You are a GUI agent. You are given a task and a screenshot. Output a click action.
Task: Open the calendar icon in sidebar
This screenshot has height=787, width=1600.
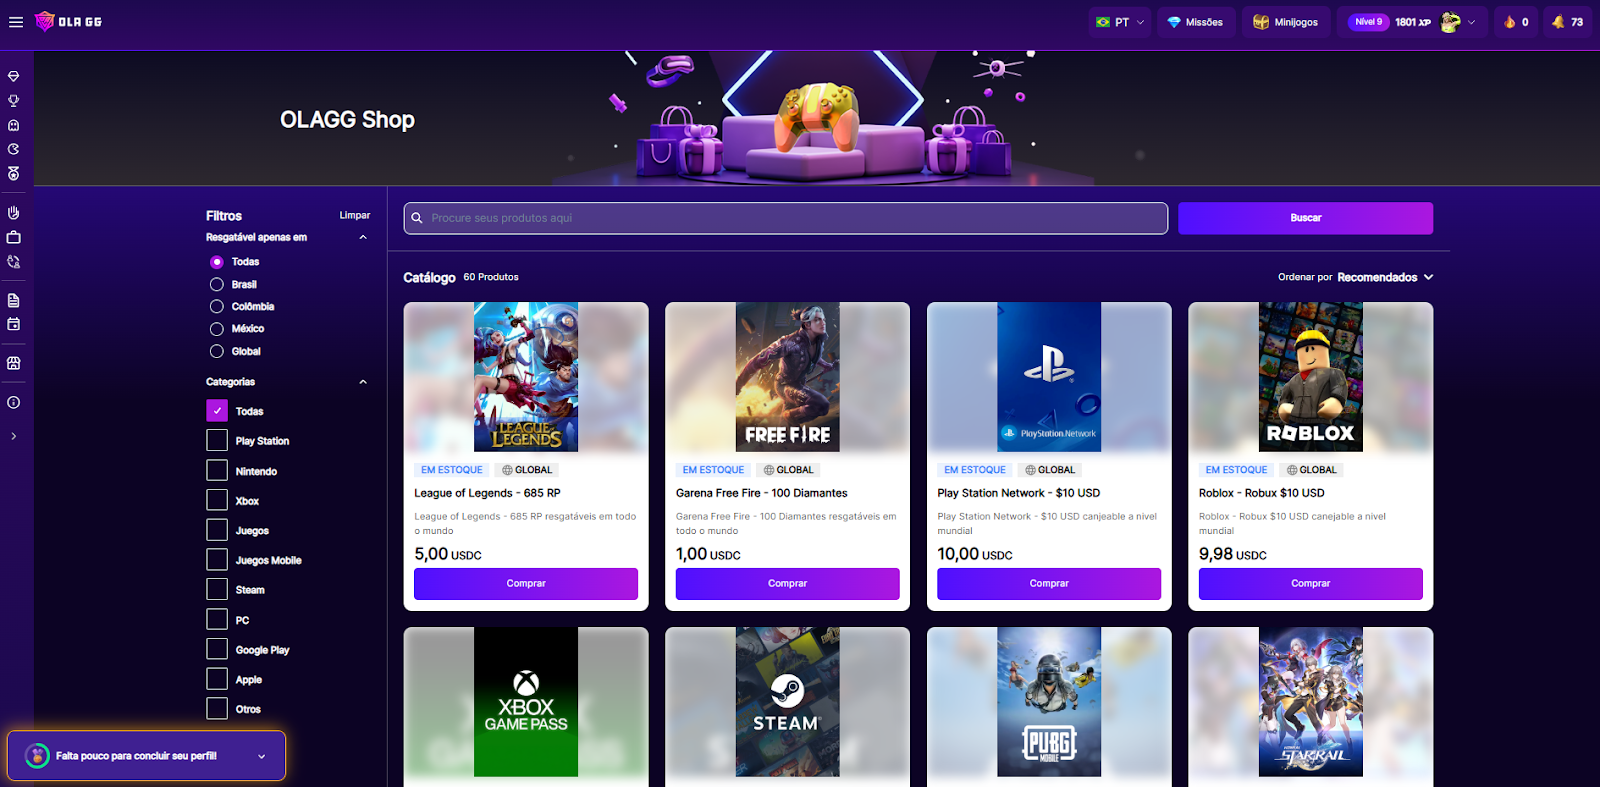coord(14,324)
